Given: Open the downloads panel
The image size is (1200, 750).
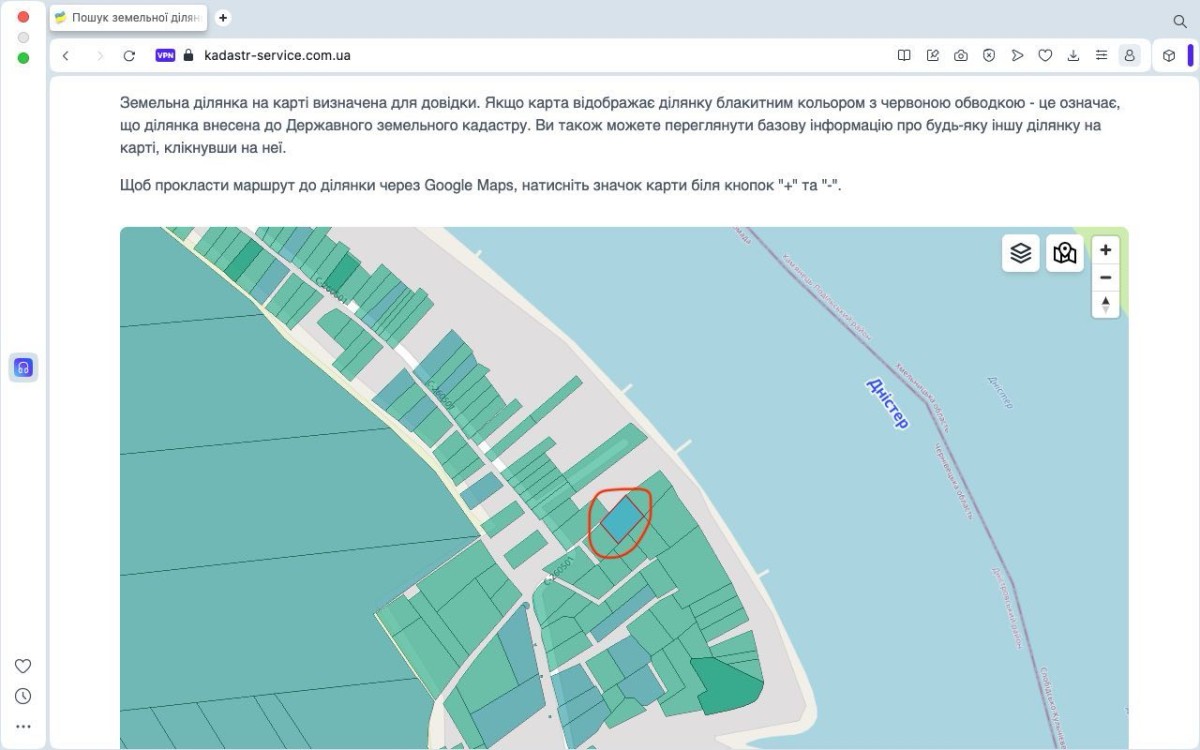Looking at the screenshot, I should (x=1073, y=56).
